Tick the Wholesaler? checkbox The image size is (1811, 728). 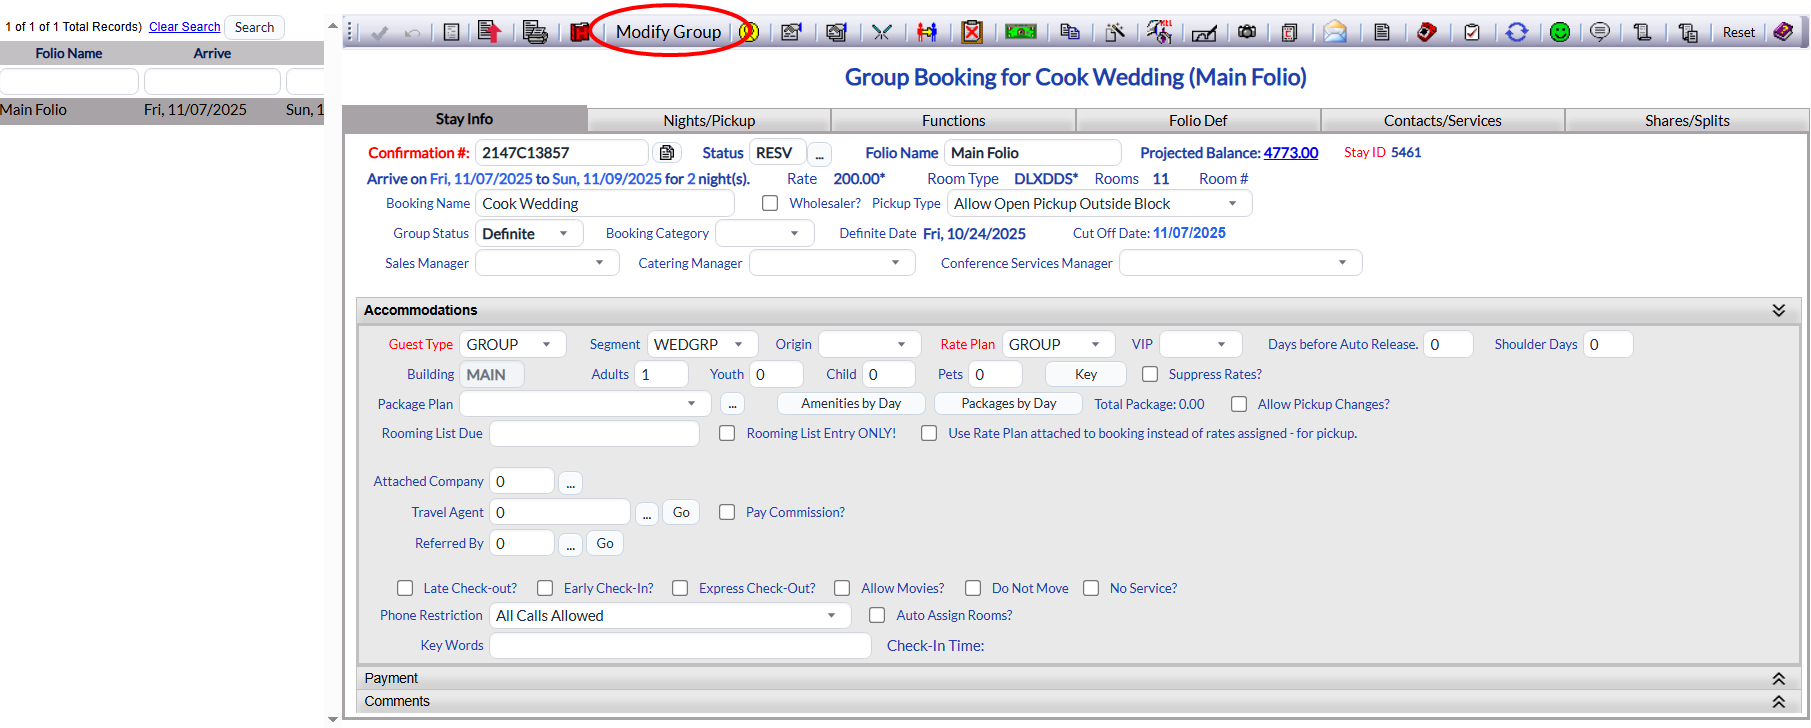770,203
